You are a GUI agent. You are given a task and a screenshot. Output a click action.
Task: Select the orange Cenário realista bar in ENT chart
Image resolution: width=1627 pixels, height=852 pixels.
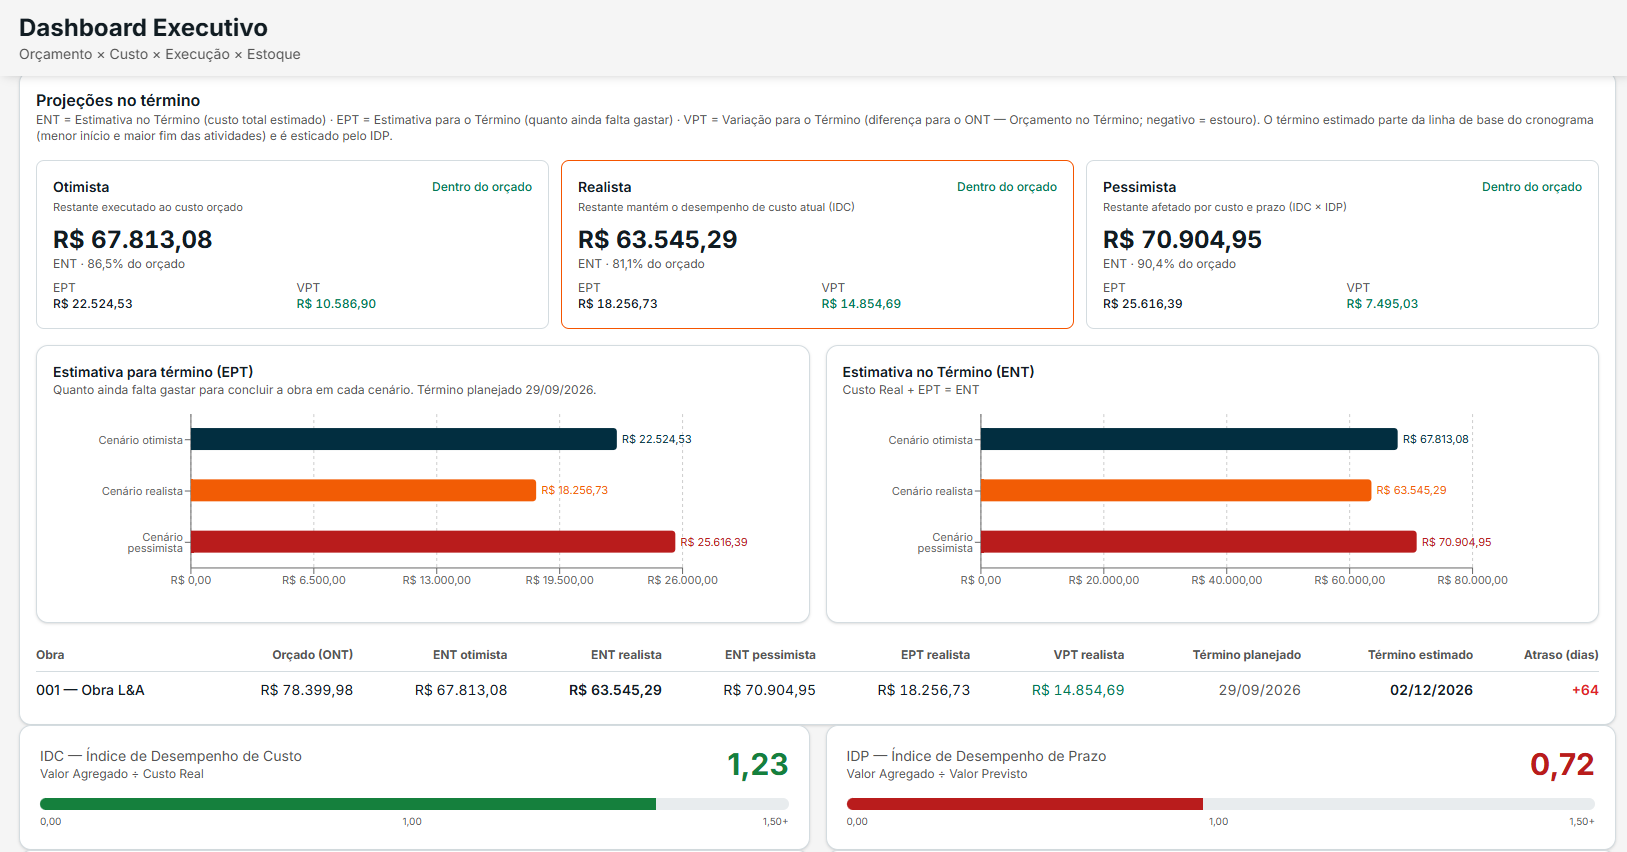tap(1176, 490)
